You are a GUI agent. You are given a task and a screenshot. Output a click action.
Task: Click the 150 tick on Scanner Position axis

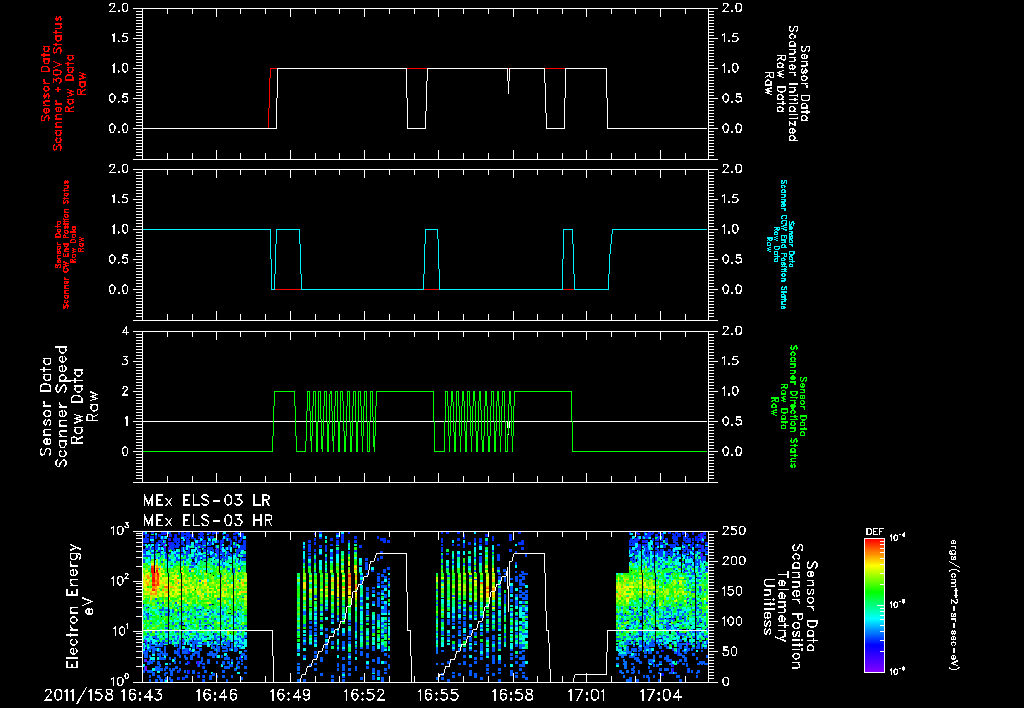[x=733, y=591]
